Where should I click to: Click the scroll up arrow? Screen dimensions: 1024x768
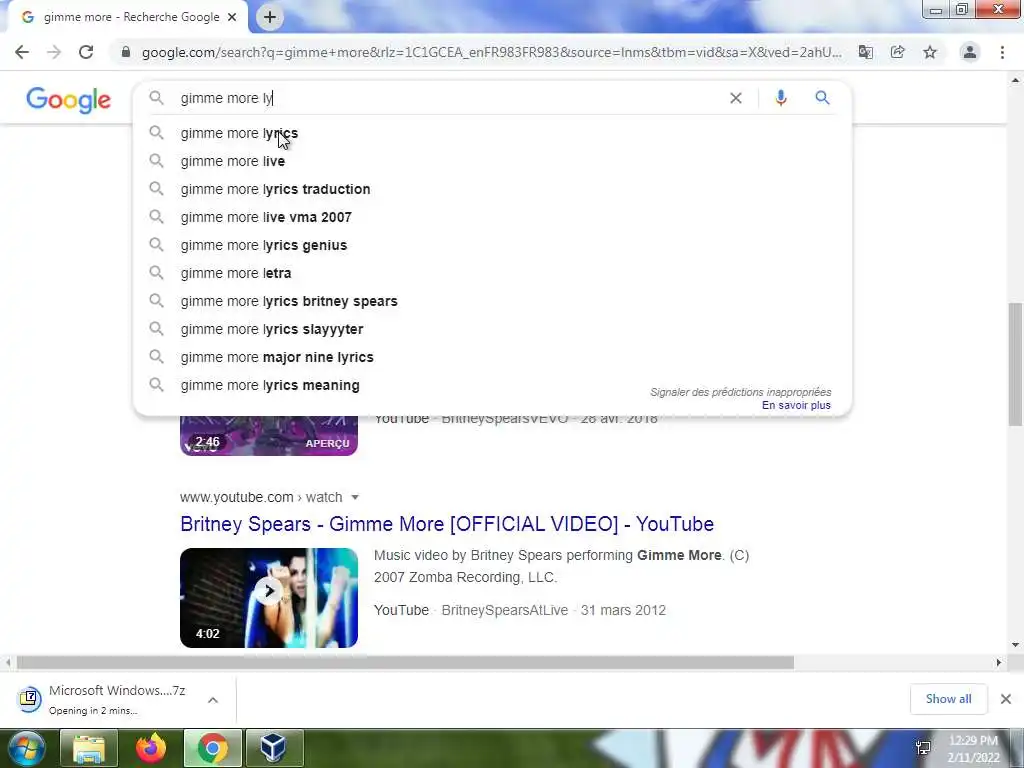coord(1015,80)
